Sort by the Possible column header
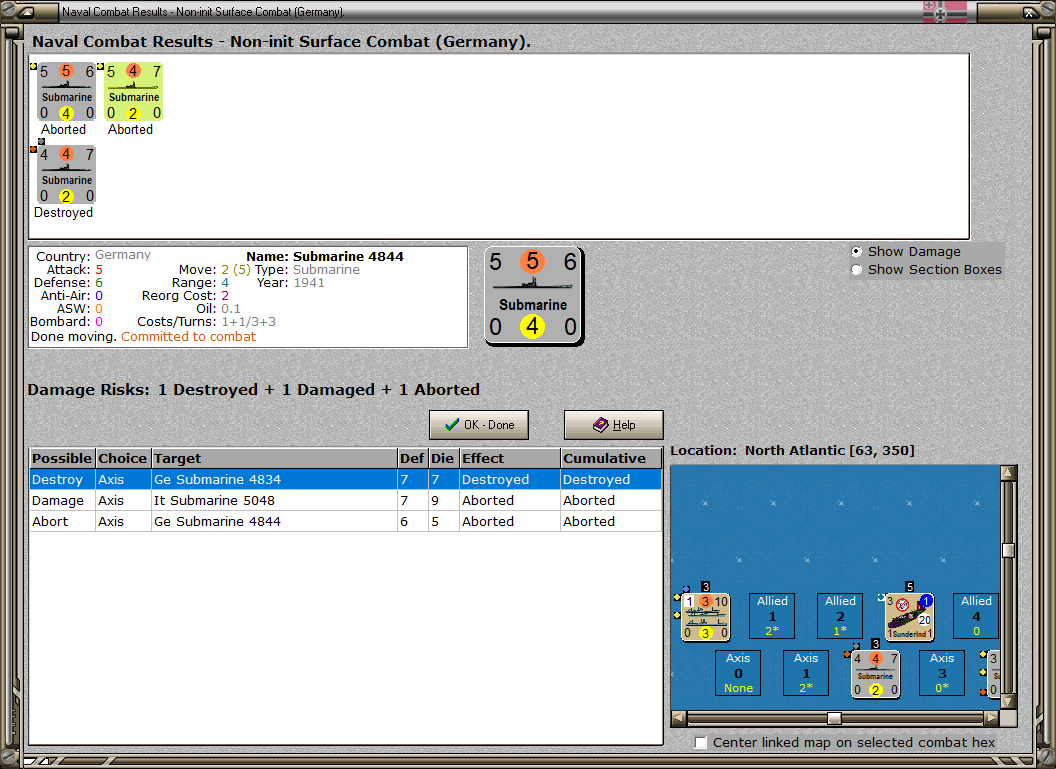The width and height of the screenshot is (1056, 769). (x=62, y=459)
